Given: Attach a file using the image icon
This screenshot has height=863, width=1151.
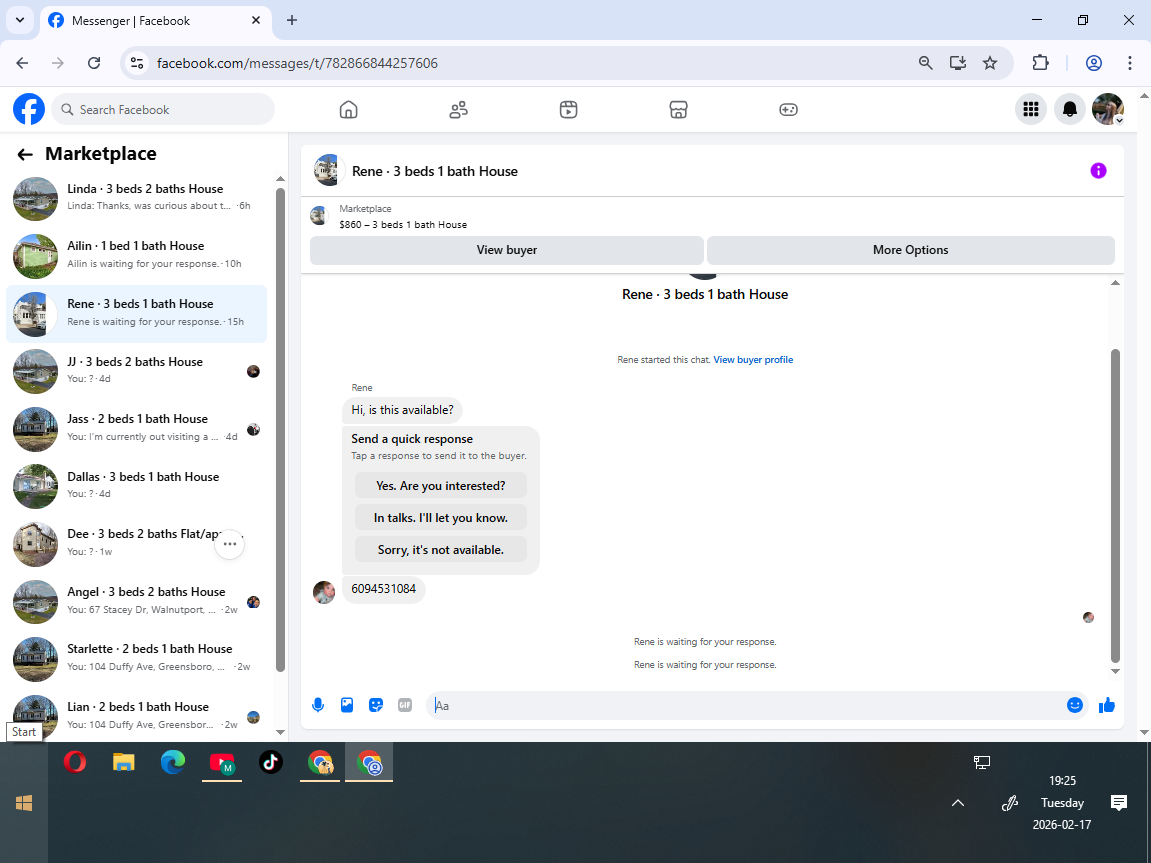Looking at the screenshot, I should [x=347, y=705].
